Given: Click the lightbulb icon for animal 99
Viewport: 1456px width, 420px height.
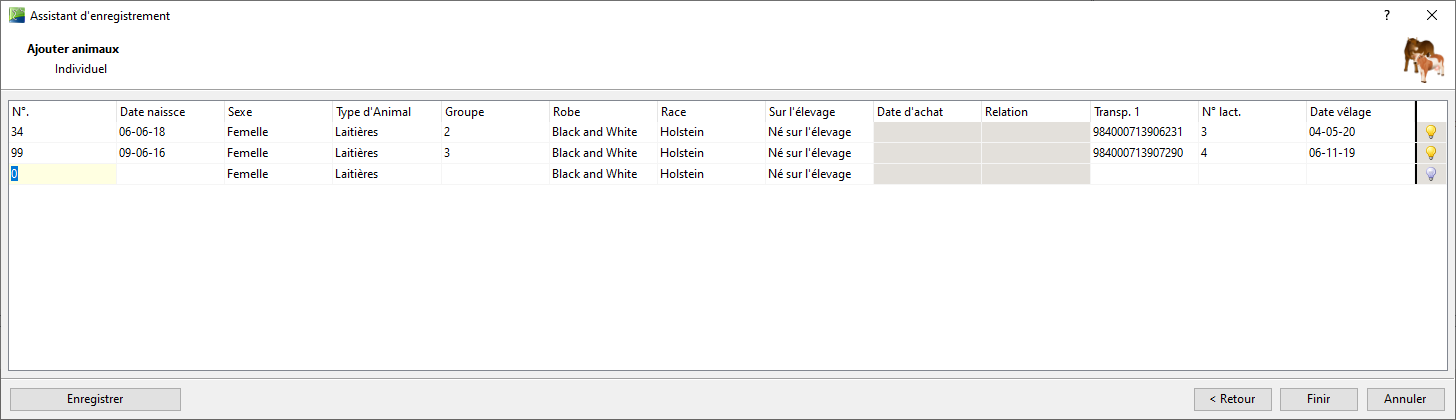Looking at the screenshot, I should [1430, 153].
